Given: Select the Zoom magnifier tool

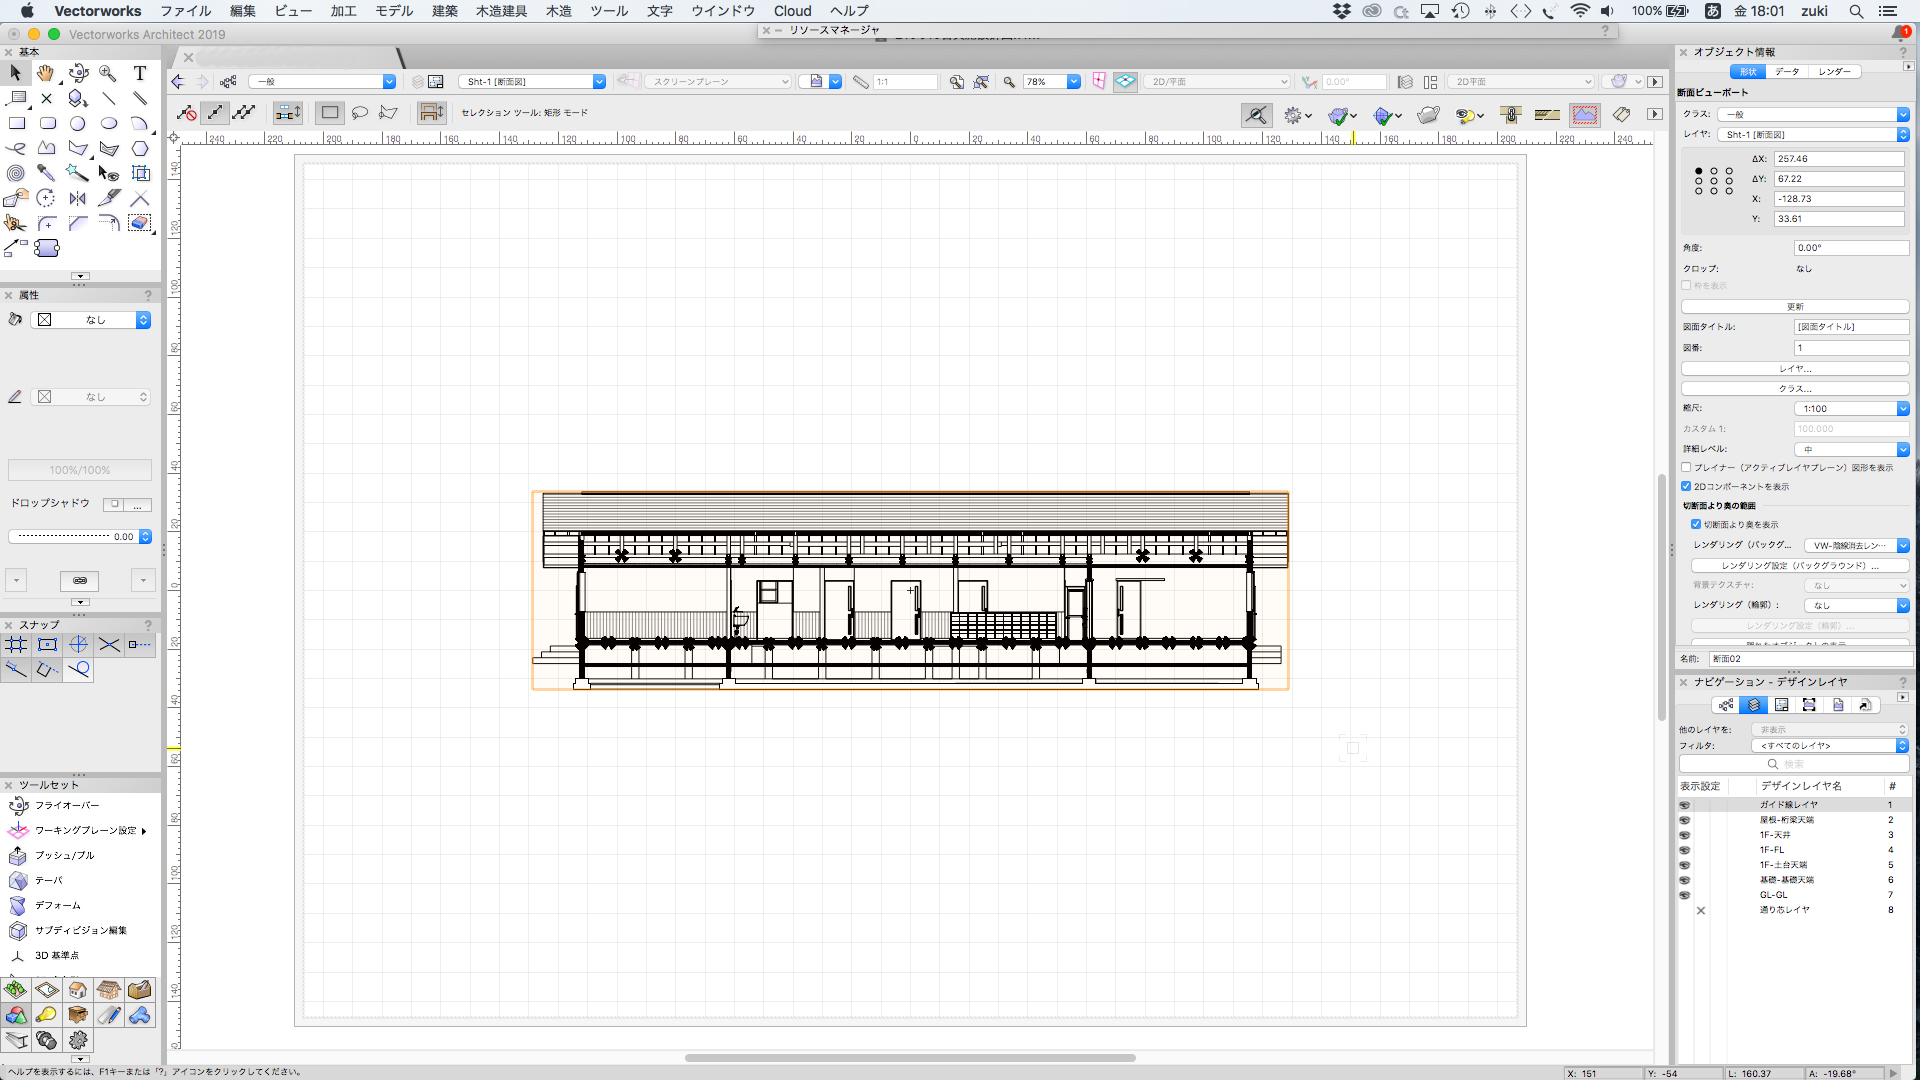Looking at the screenshot, I should point(108,73).
